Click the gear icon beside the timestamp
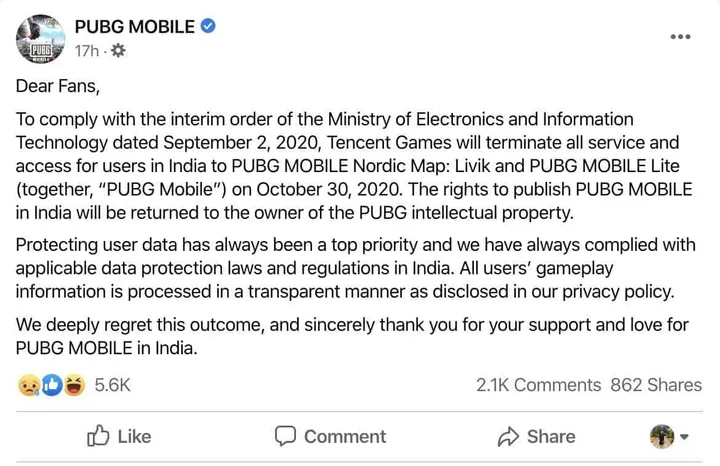The image size is (720, 466). coord(118,50)
